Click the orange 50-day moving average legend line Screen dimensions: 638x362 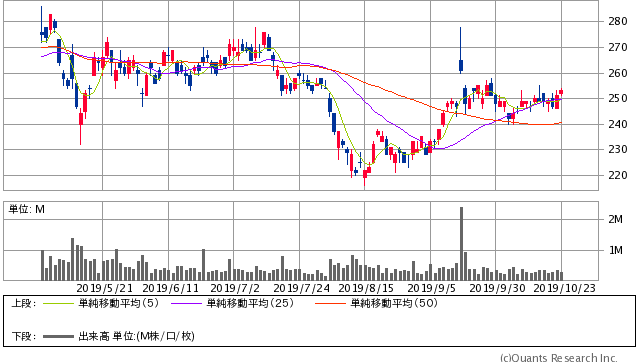330,303
